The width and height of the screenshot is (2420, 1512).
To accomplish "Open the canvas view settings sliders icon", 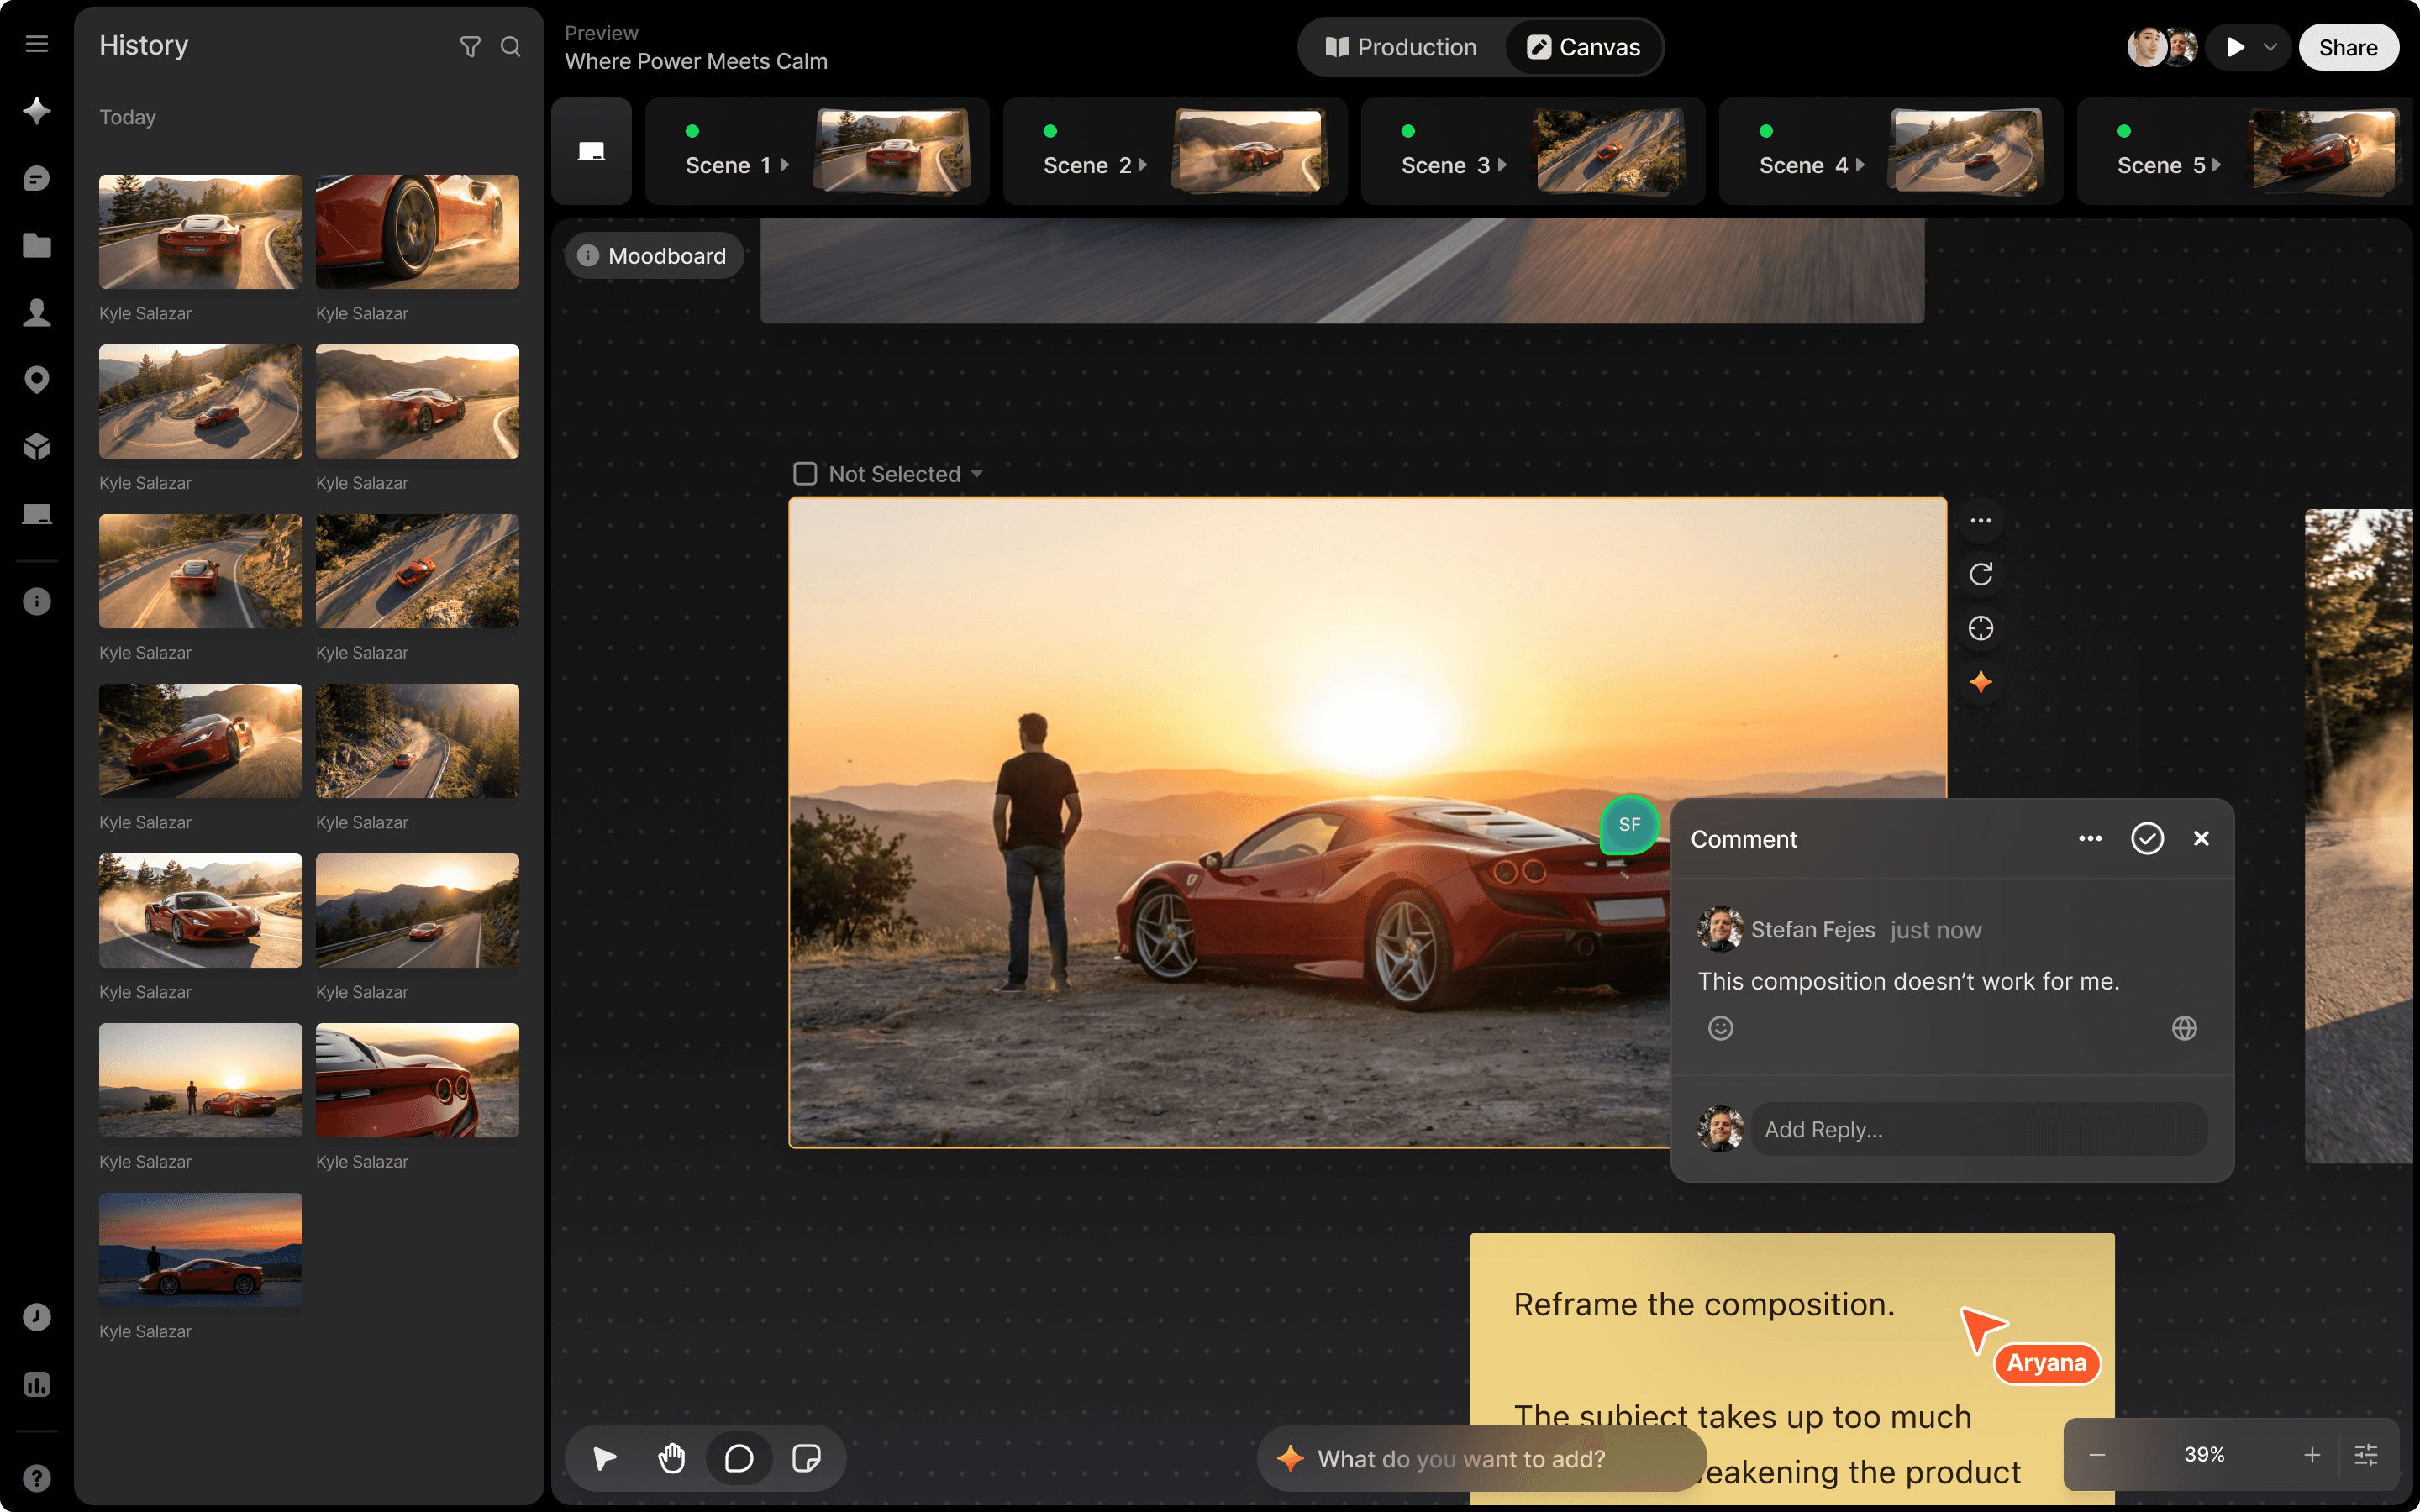I will pyautogui.click(x=2366, y=1455).
